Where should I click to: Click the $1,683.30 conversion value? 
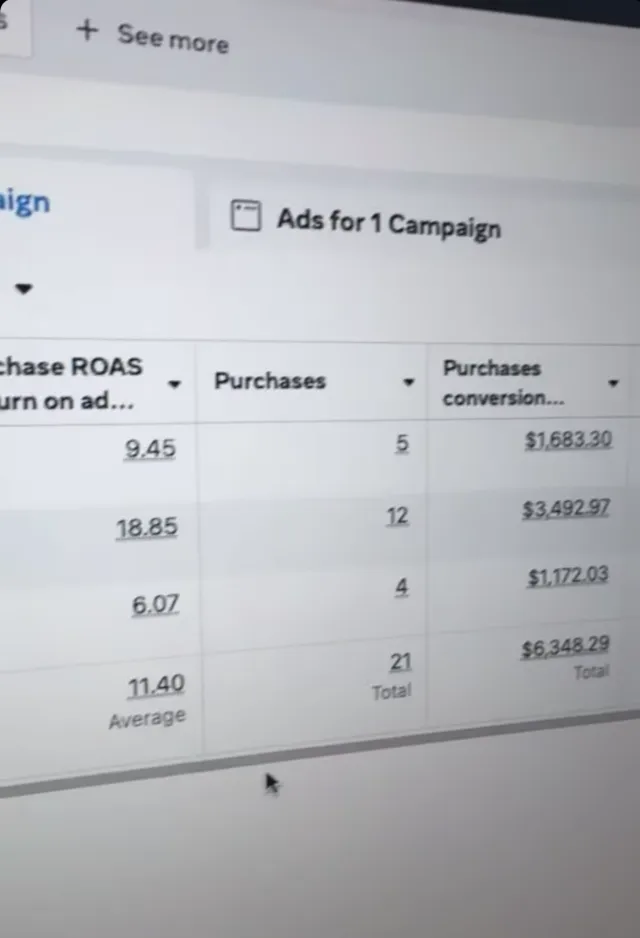568,440
